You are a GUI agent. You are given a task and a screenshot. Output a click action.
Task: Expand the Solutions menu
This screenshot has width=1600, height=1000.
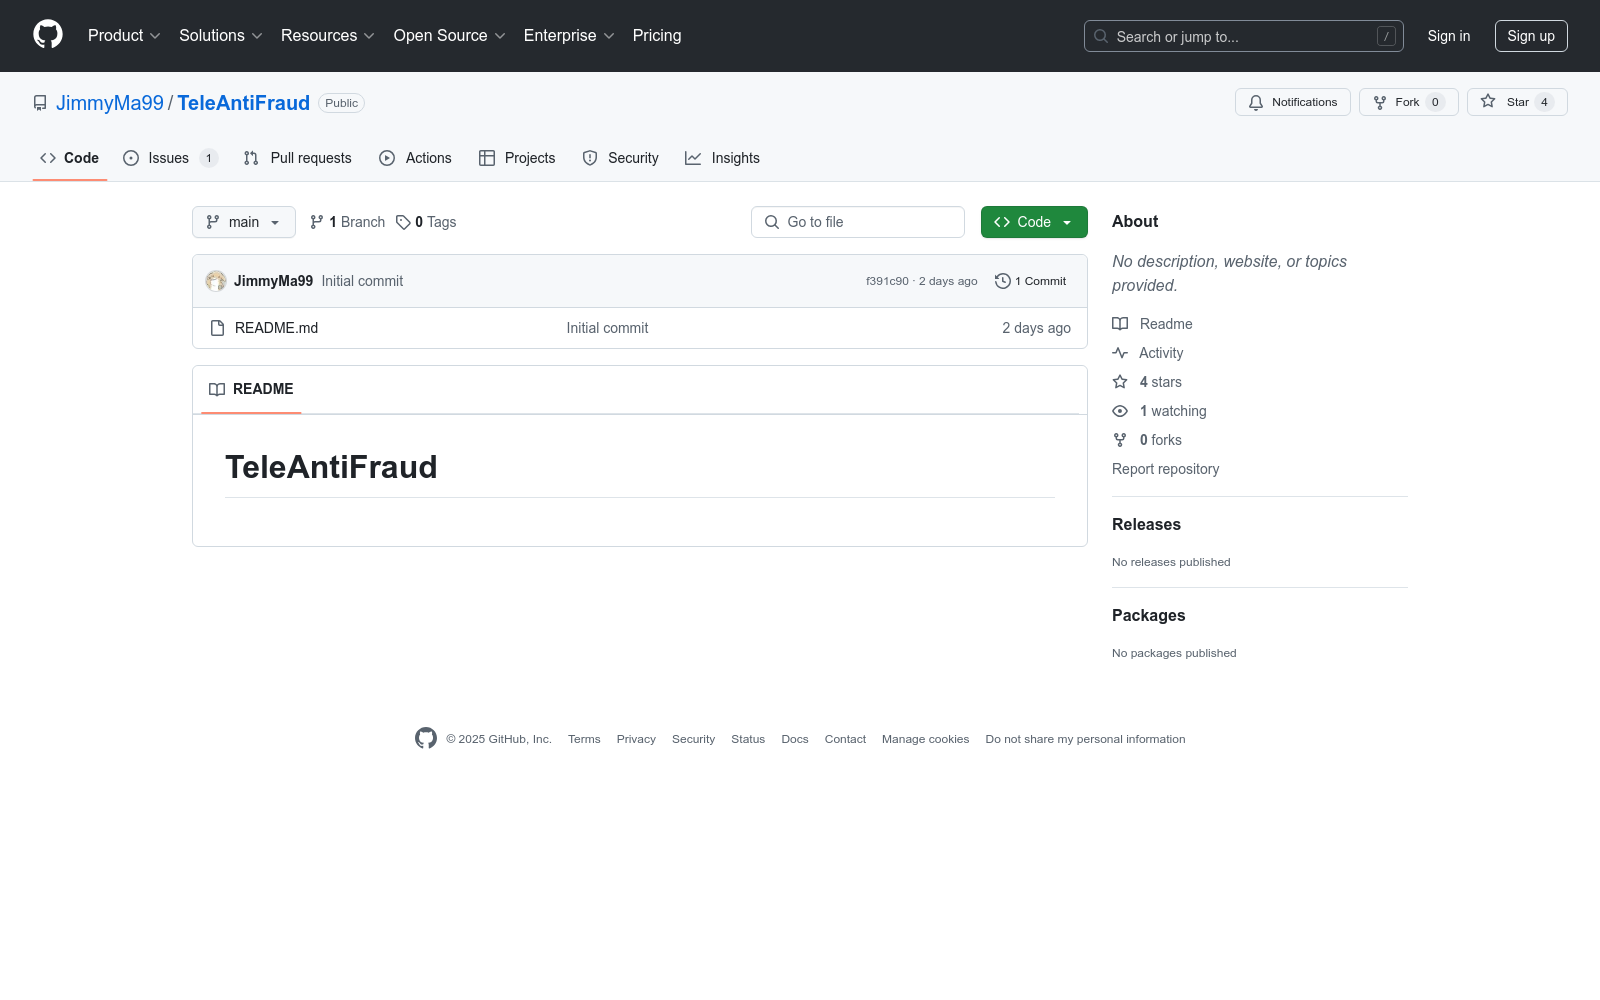click(x=221, y=36)
